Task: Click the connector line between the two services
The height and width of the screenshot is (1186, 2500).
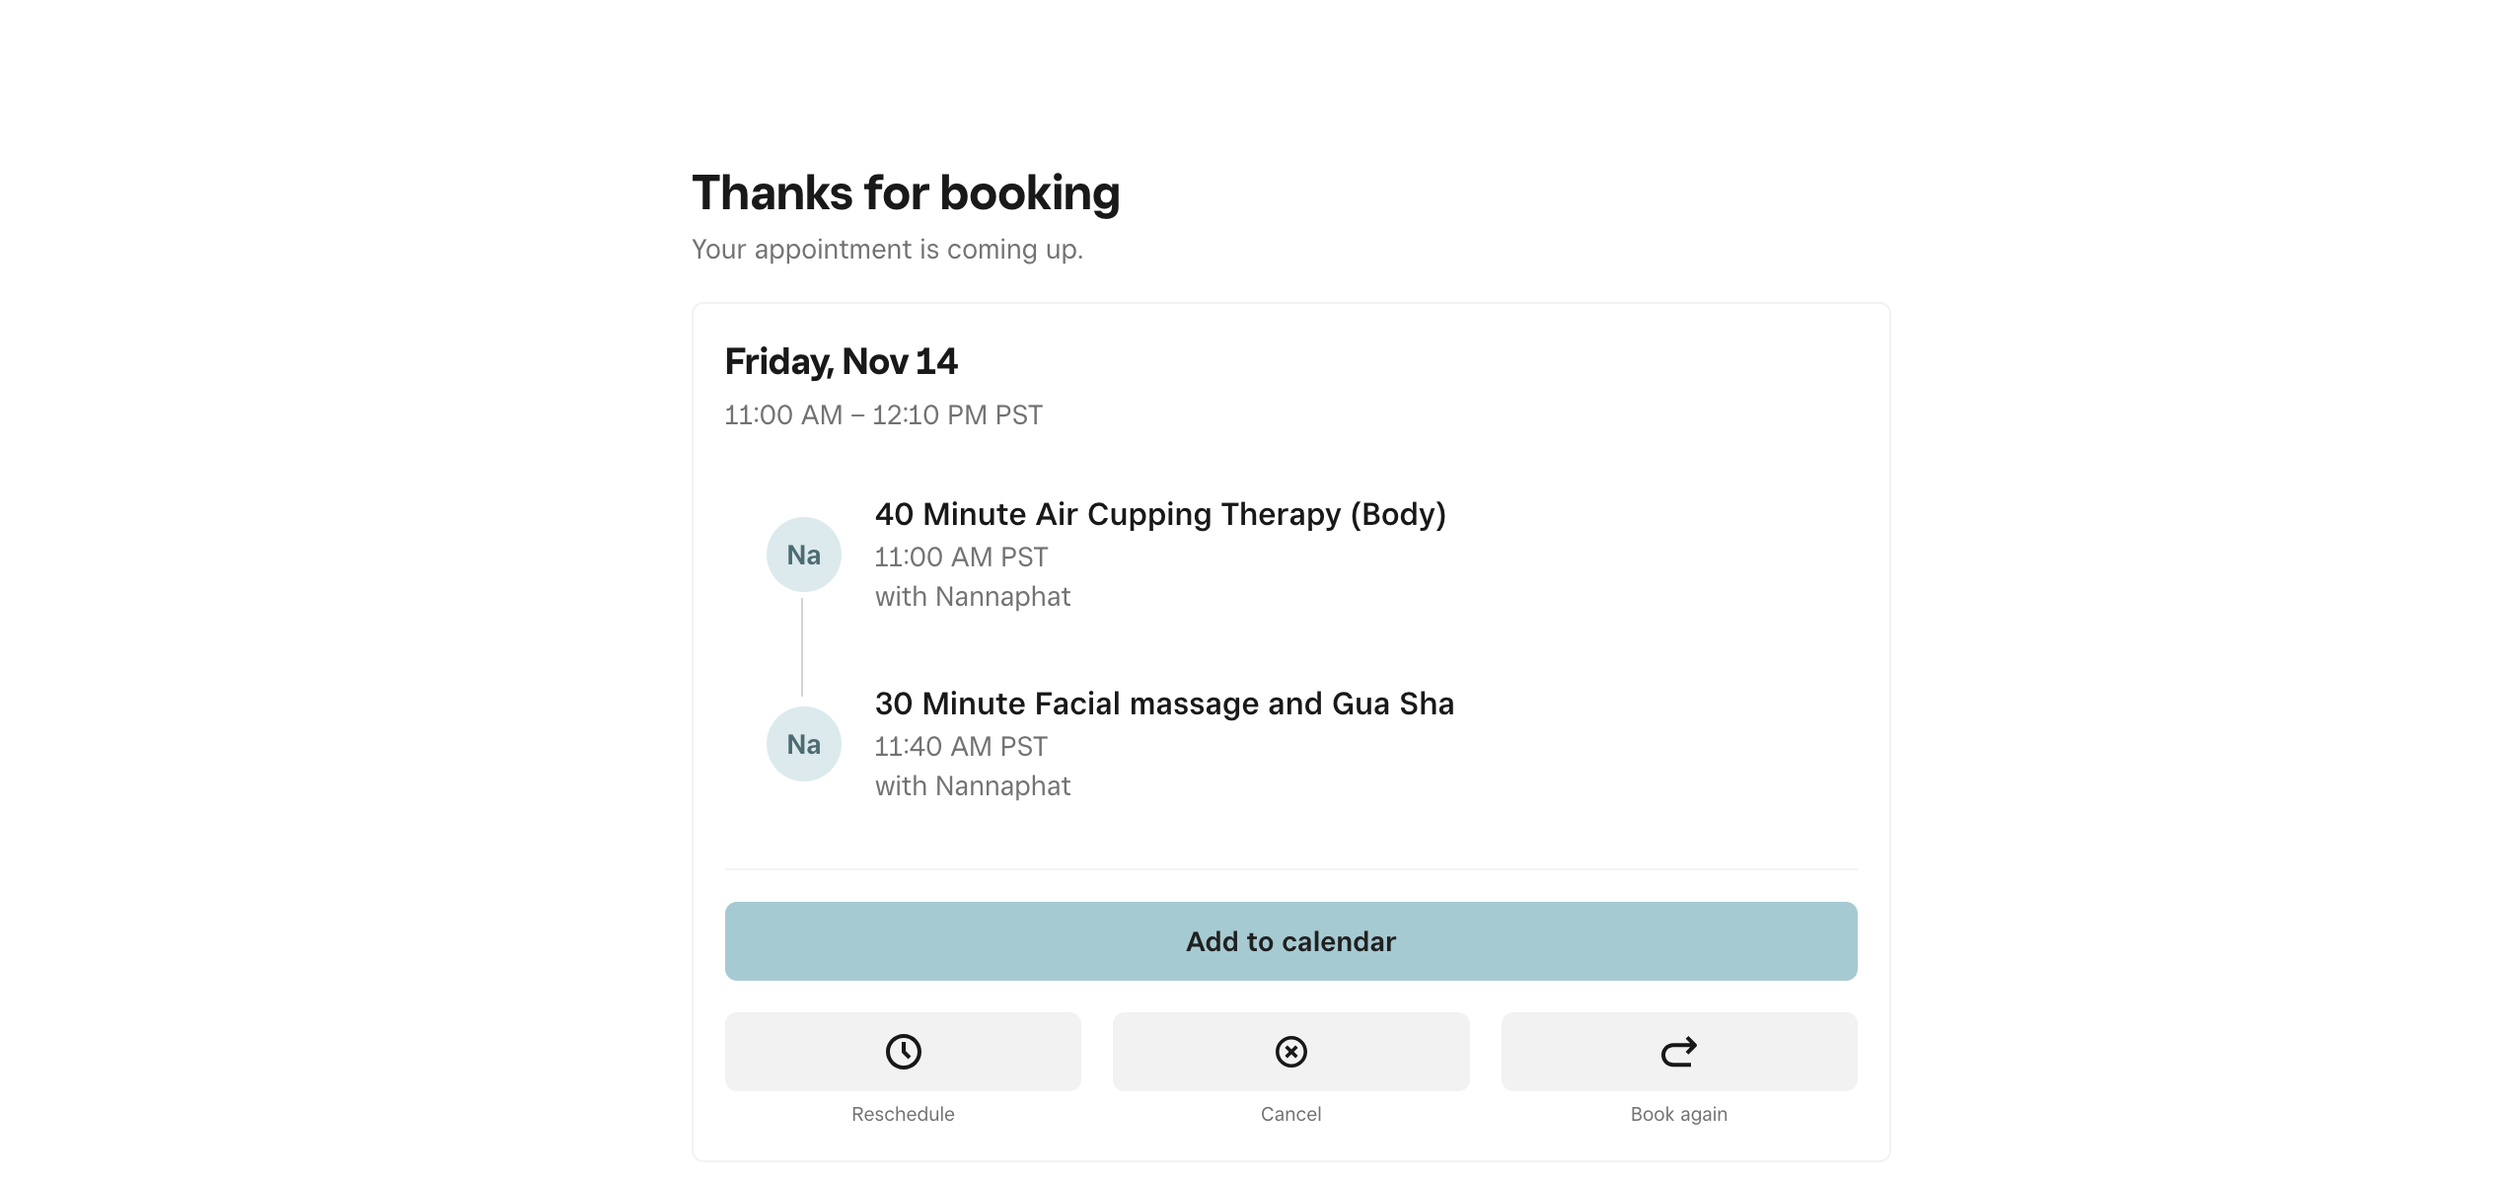Action: pyautogui.click(x=802, y=648)
